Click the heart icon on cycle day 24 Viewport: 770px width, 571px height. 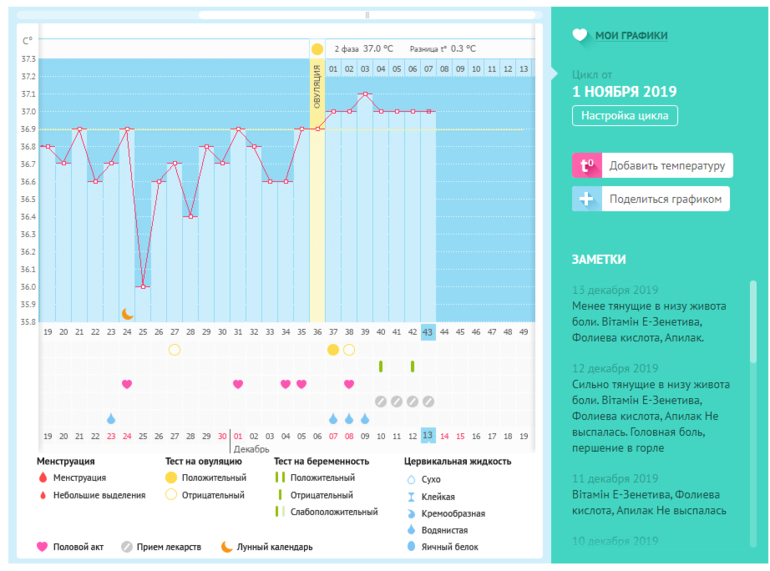pos(127,384)
